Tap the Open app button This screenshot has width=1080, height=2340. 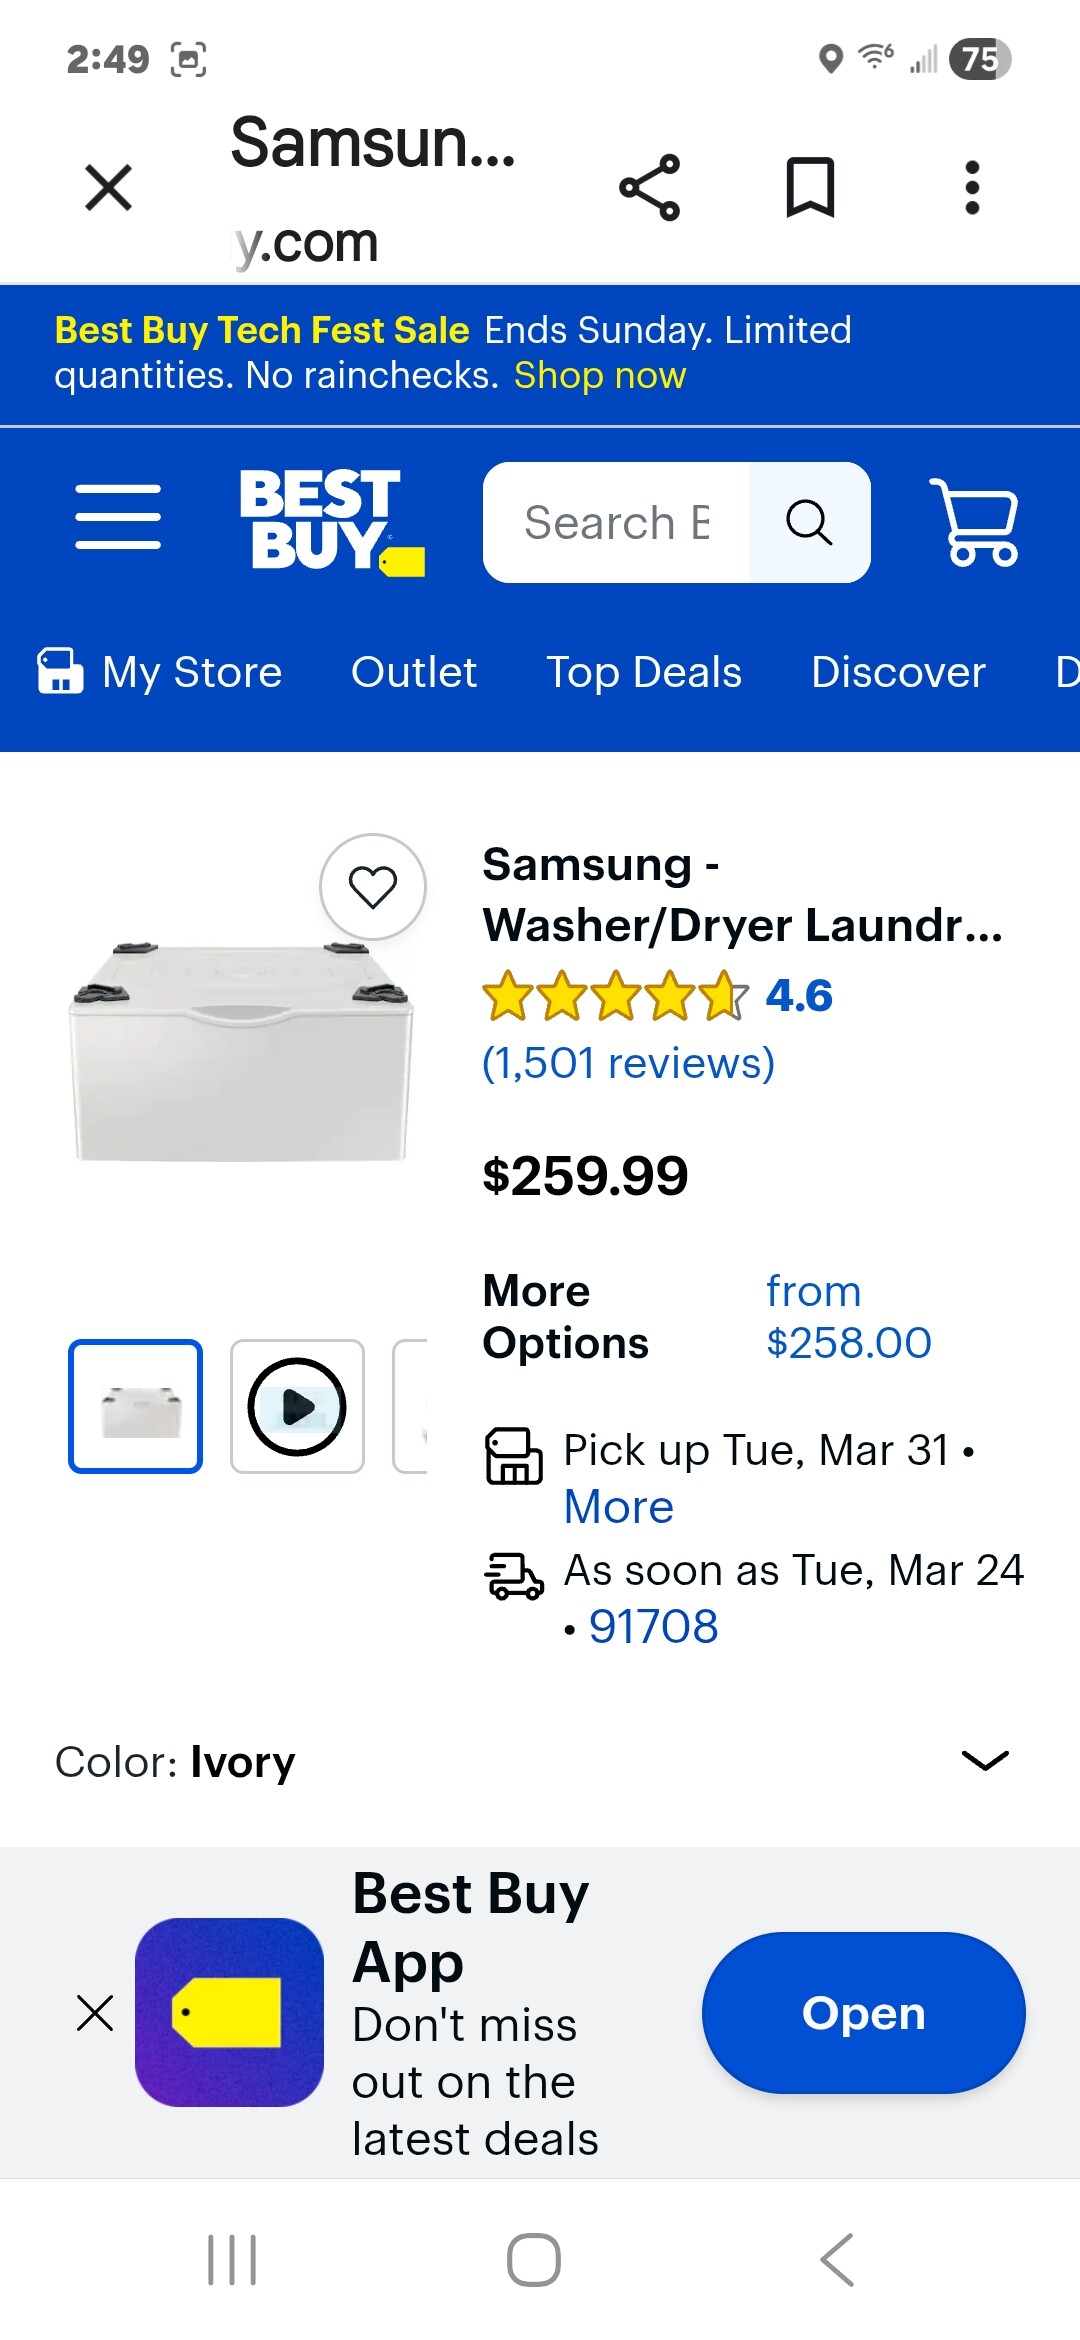[863, 2012]
